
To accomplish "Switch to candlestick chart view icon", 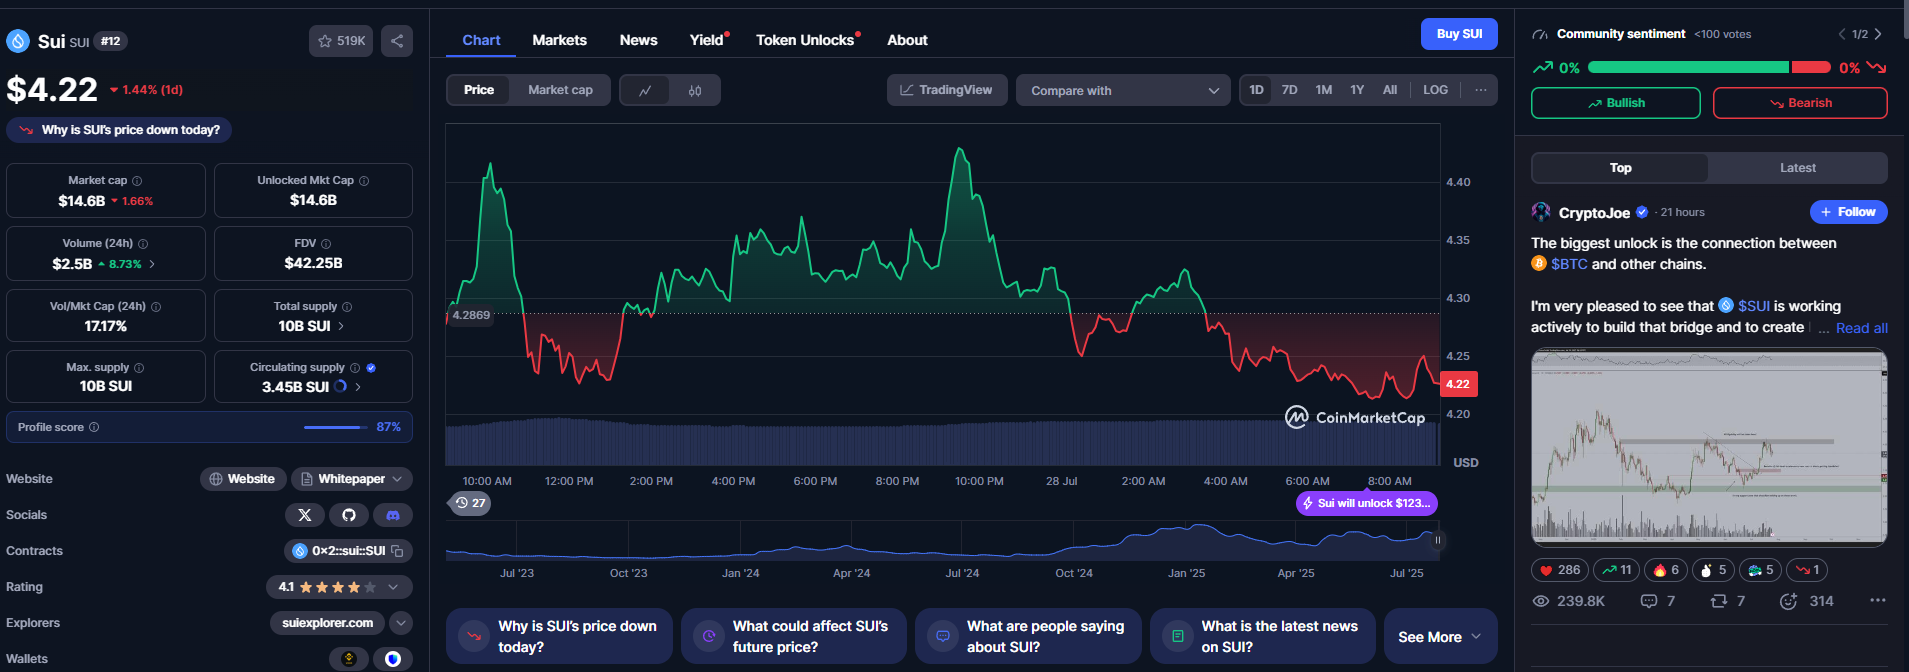I will pyautogui.click(x=695, y=90).
